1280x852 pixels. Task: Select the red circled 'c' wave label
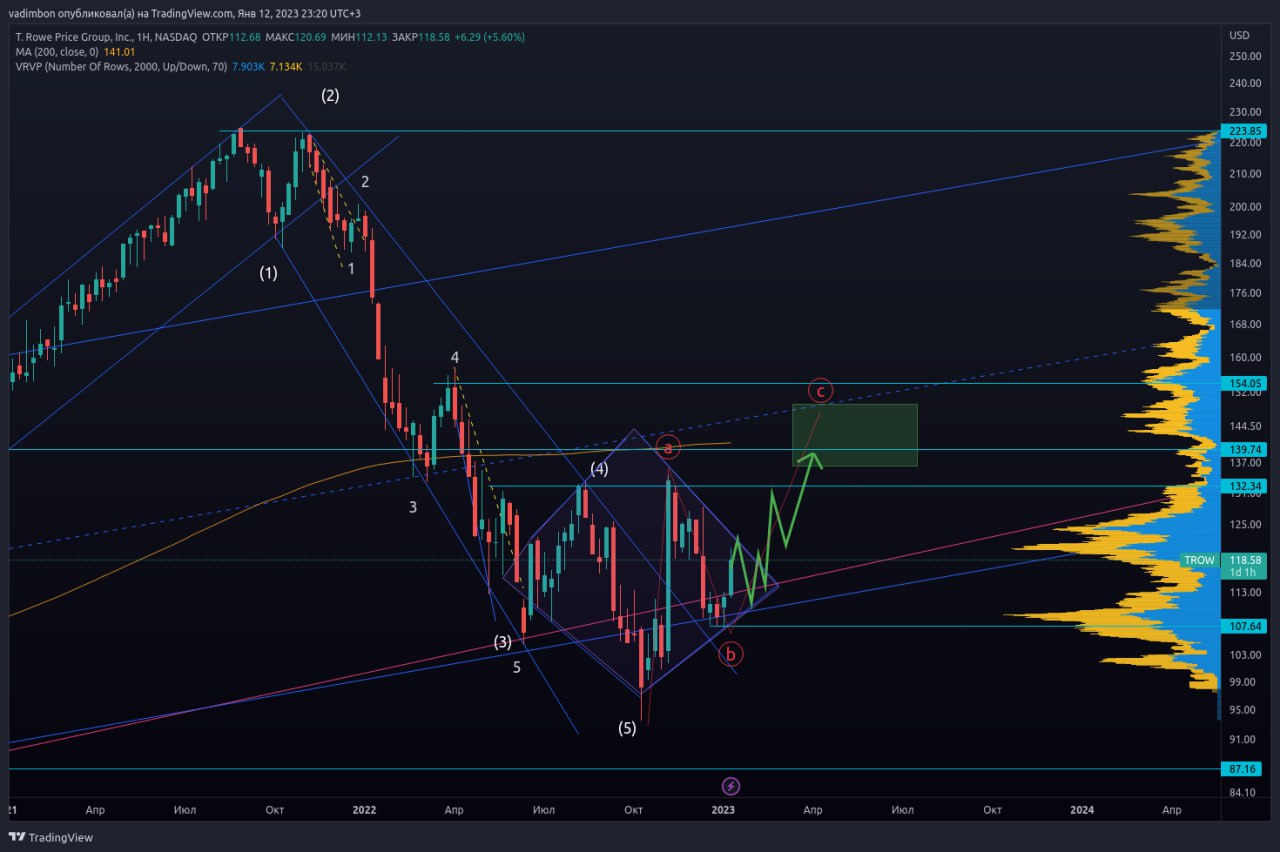click(820, 391)
